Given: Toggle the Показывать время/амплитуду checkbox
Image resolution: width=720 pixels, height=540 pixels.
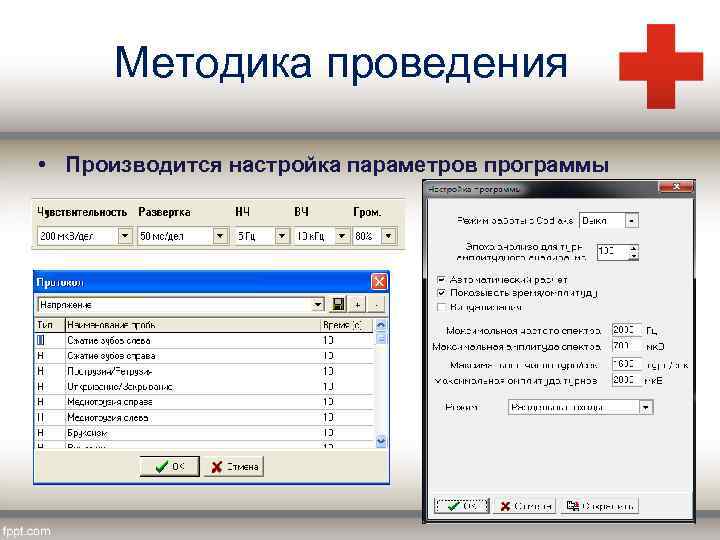Looking at the screenshot, I should pyautogui.click(x=441, y=292).
